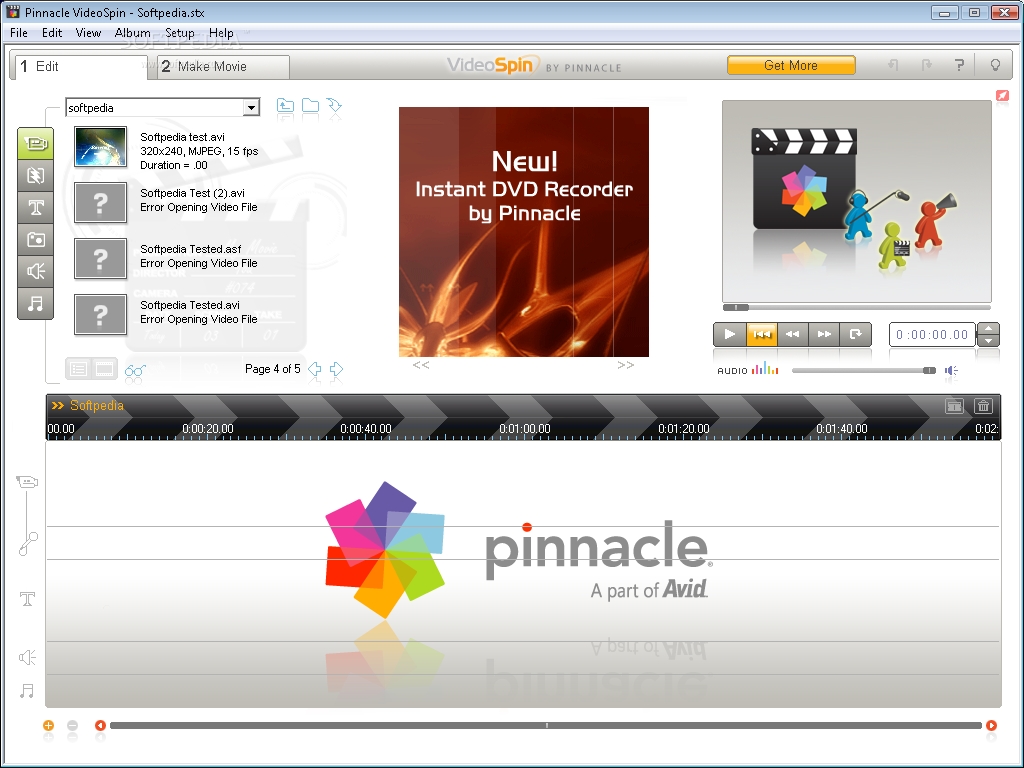
Task: Open the Setup menu
Action: [x=180, y=33]
